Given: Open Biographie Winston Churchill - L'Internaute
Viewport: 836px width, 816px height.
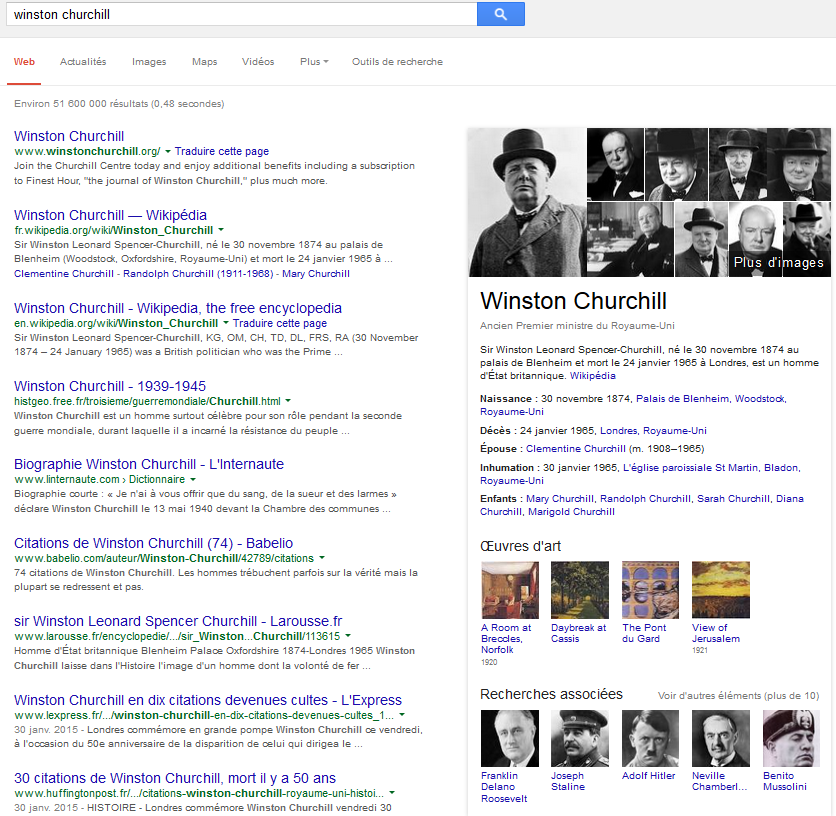Looking at the screenshot, I should coord(149,464).
